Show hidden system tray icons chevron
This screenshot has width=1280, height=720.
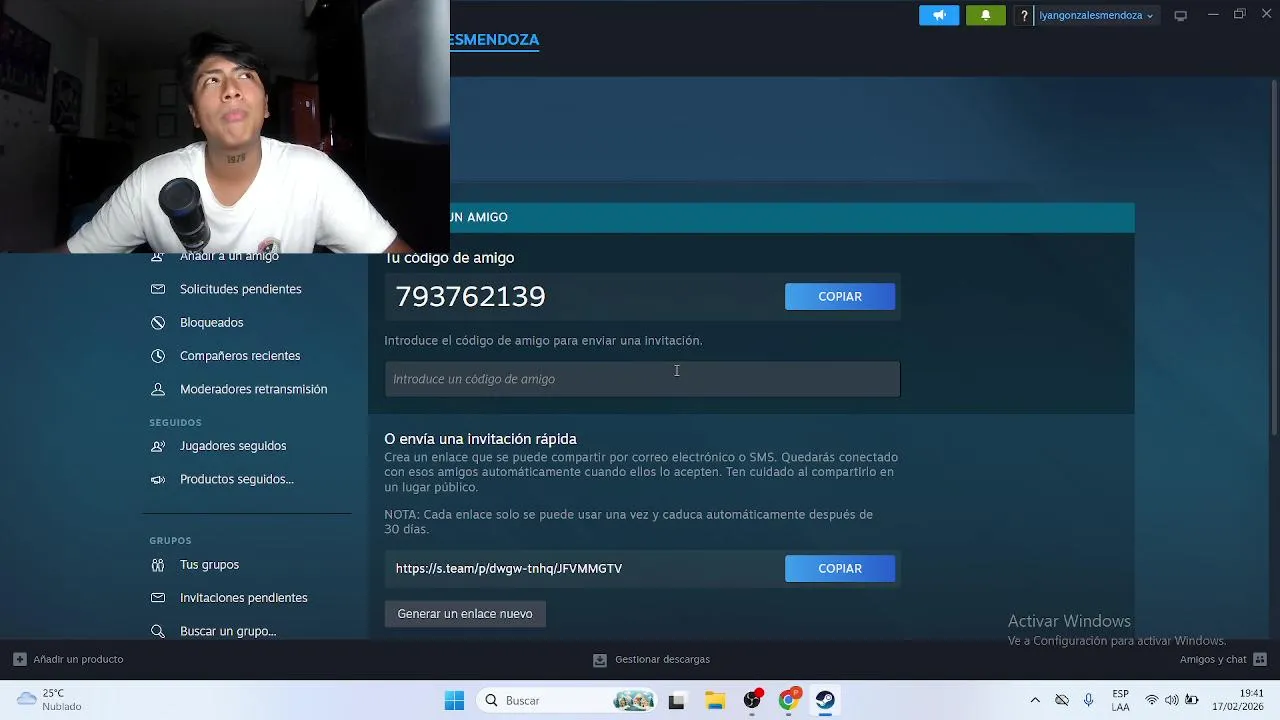1035,700
